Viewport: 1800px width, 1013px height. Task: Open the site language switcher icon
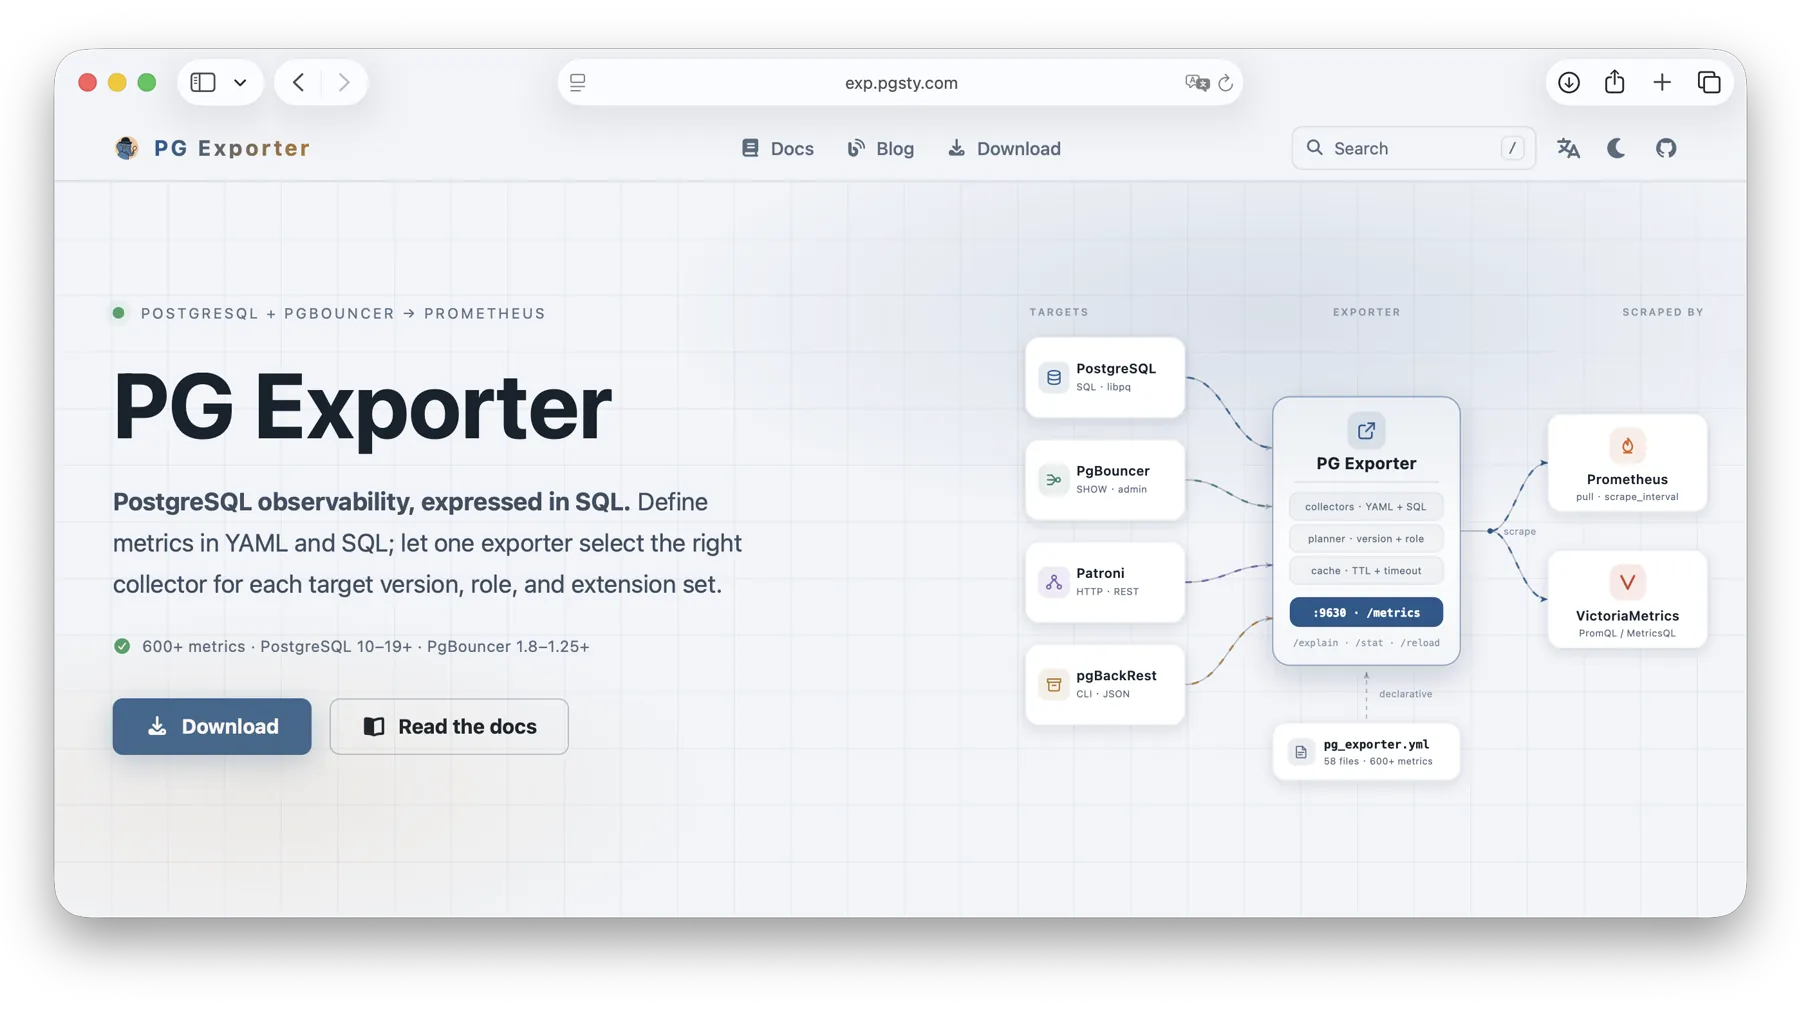pos(1568,148)
